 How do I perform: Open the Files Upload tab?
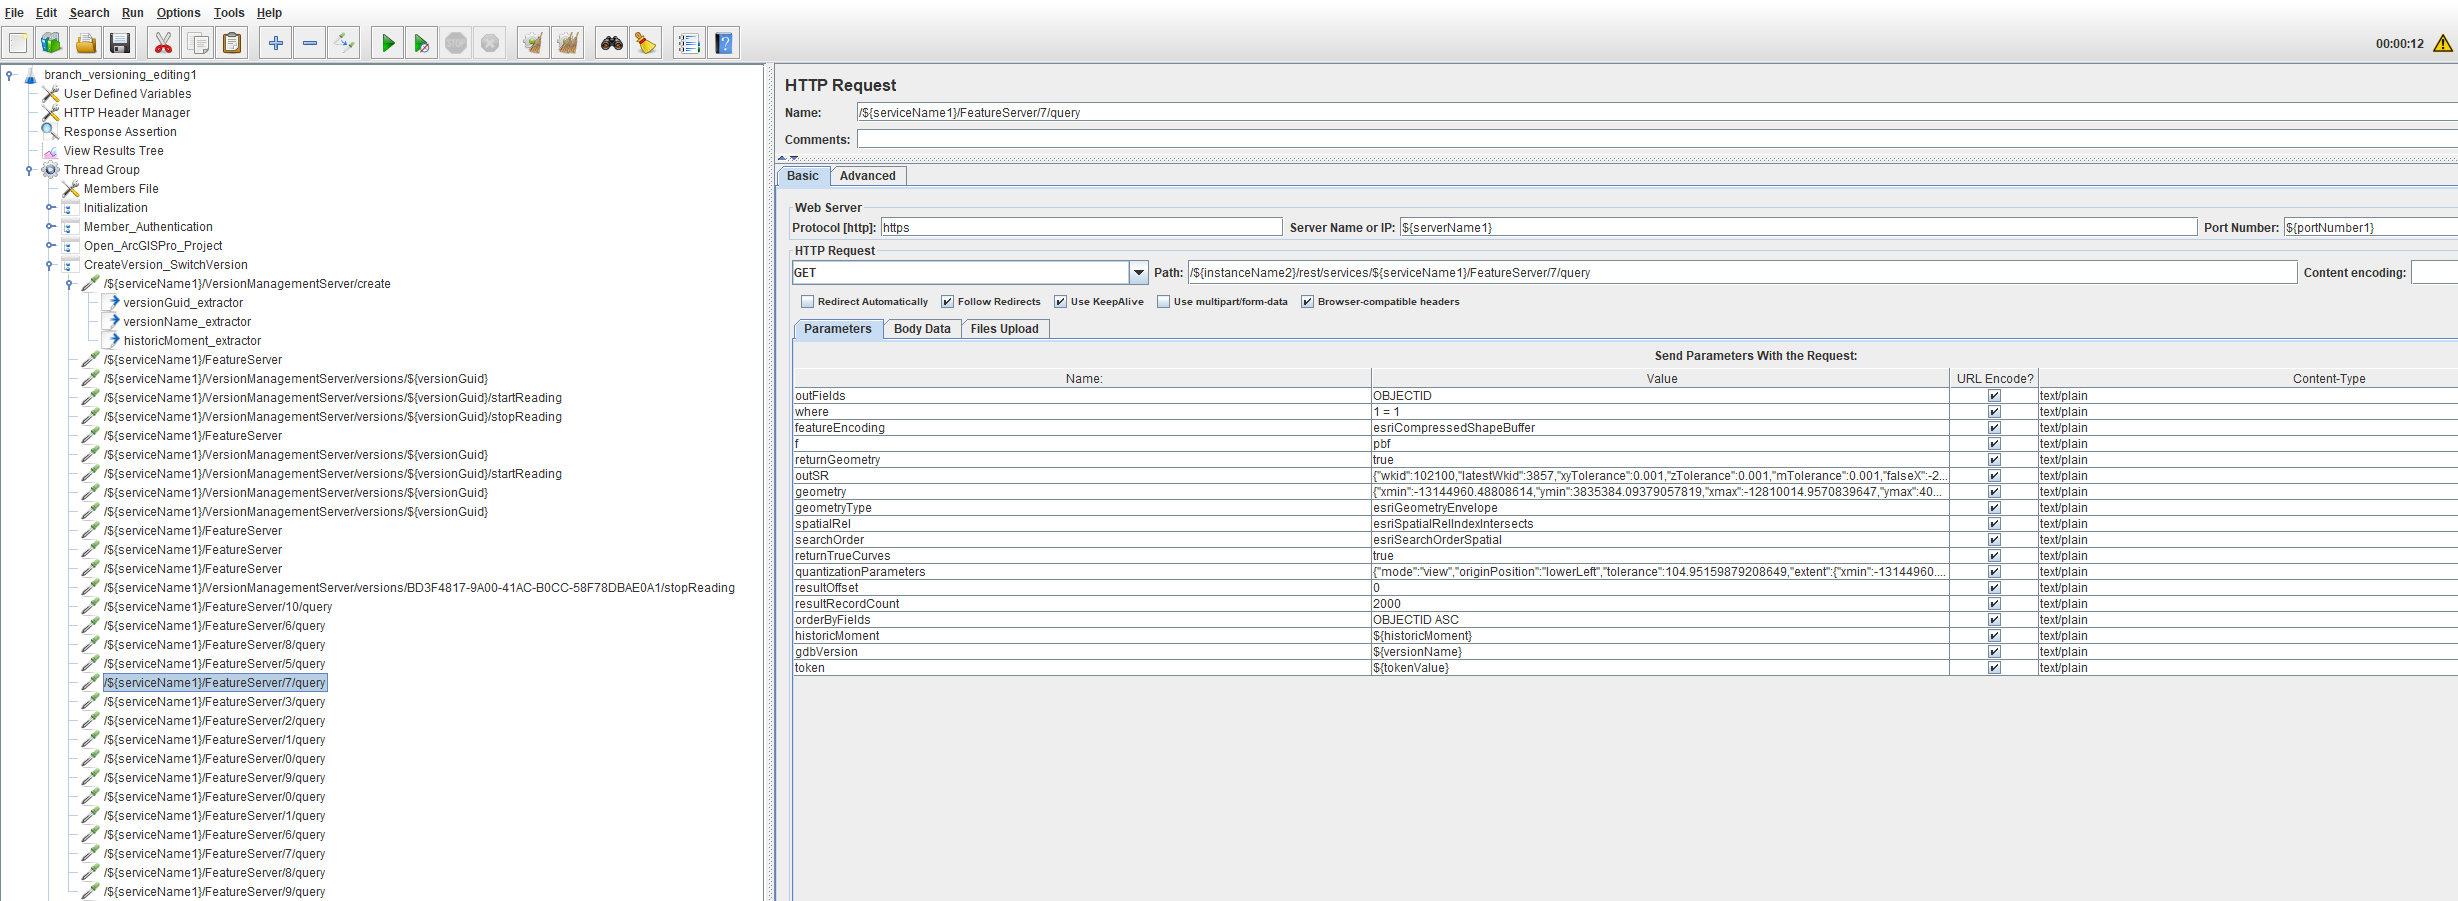coord(1004,329)
